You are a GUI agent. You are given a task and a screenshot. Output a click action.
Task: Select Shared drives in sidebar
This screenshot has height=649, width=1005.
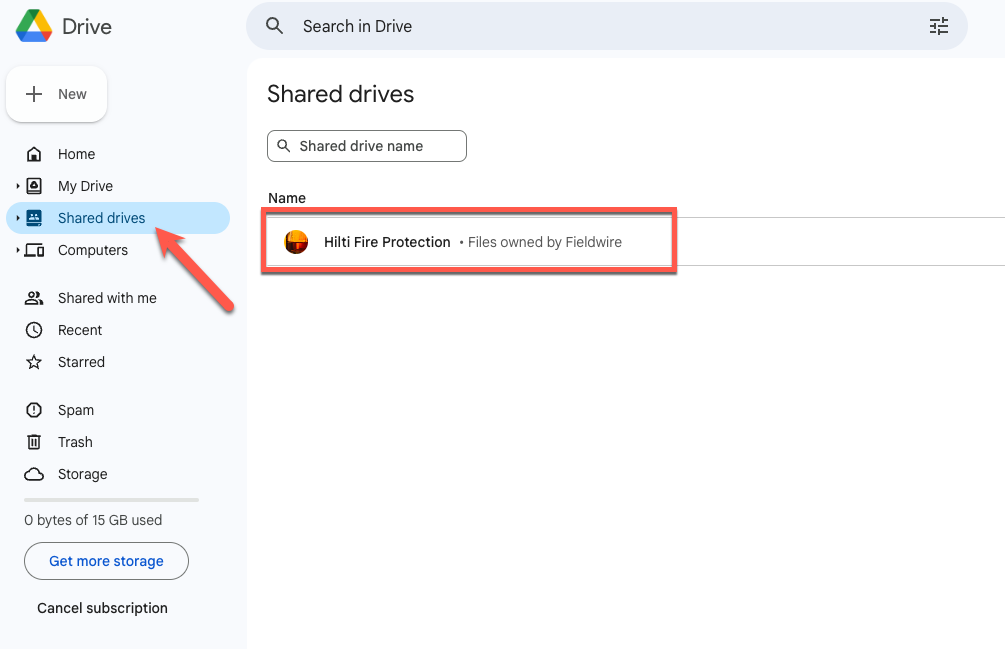(x=118, y=218)
